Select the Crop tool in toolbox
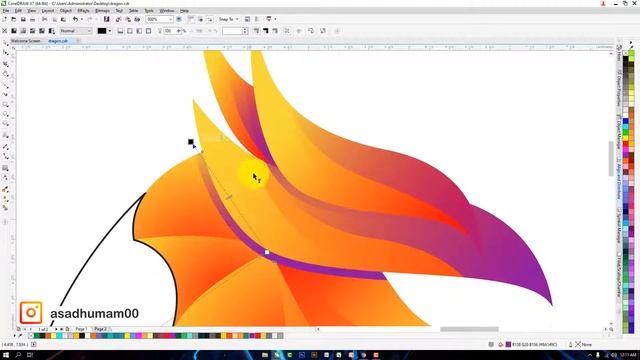This screenshot has height=360, width=640. coord(6,64)
